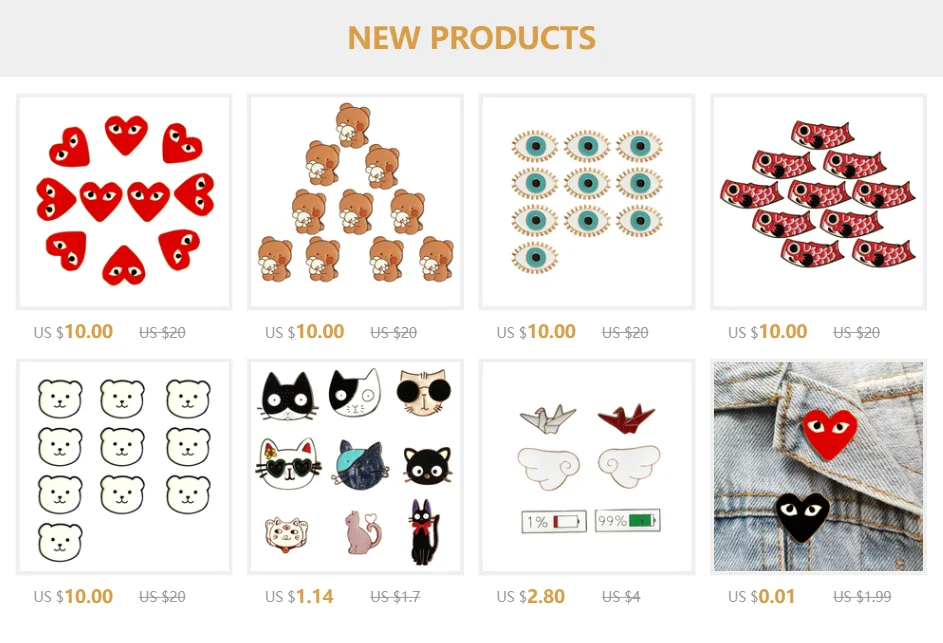The height and width of the screenshot is (643, 943).
Task: View the blue evil eye pins product
Action: tap(587, 202)
